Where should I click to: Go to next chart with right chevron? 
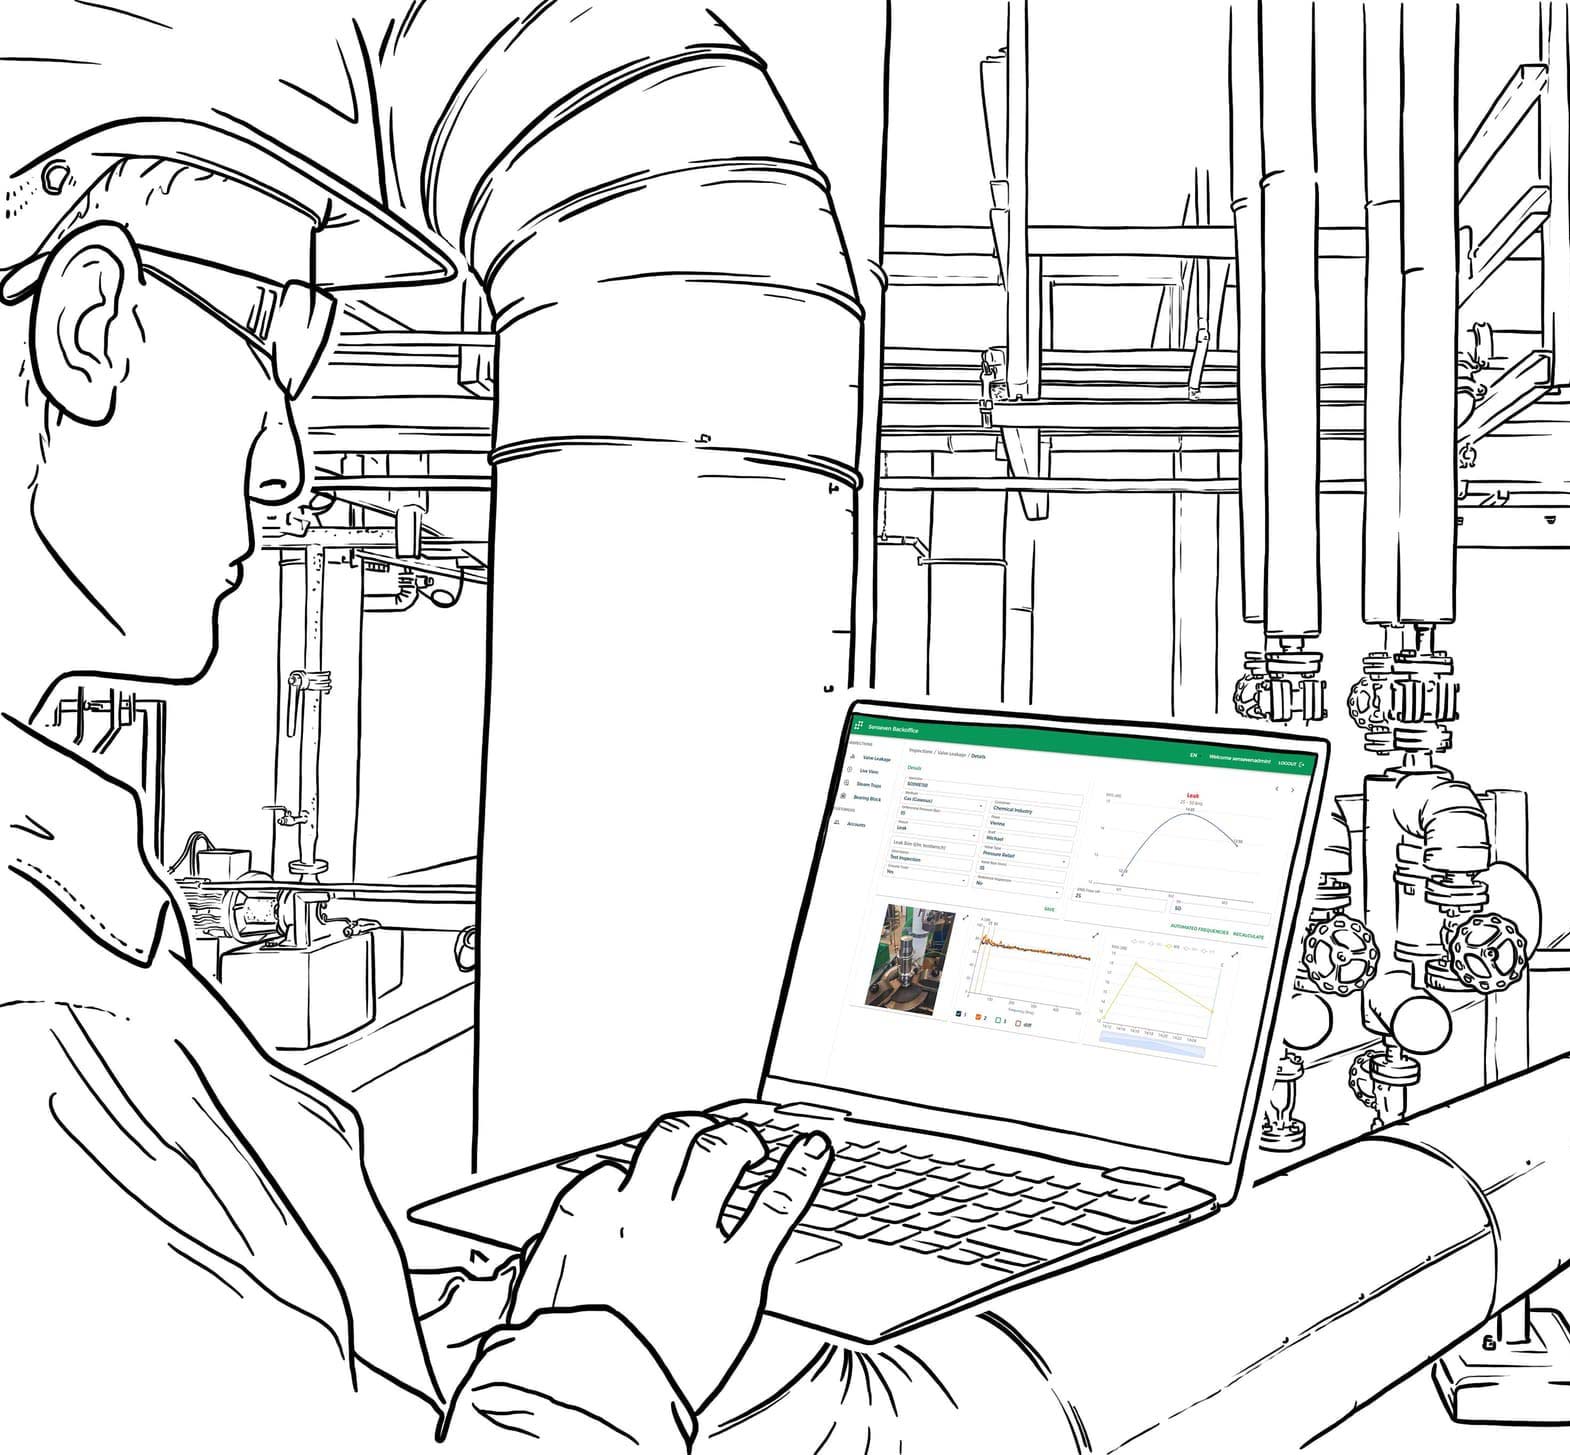[1293, 790]
